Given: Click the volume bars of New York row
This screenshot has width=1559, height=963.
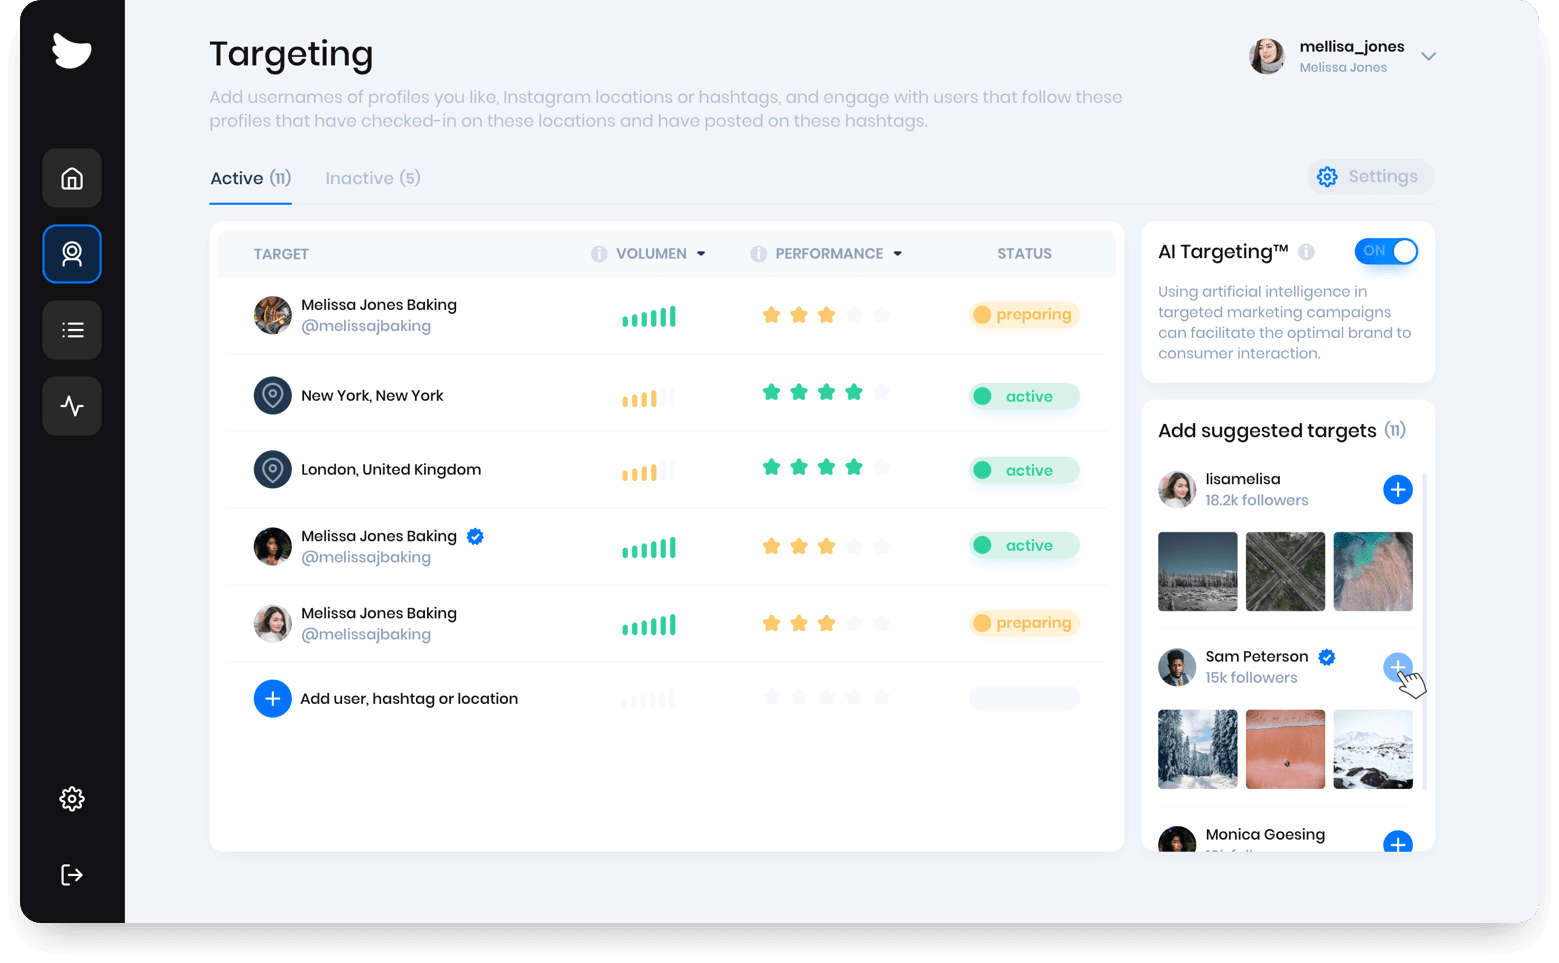Looking at the screenshot, I should point(649,397).
